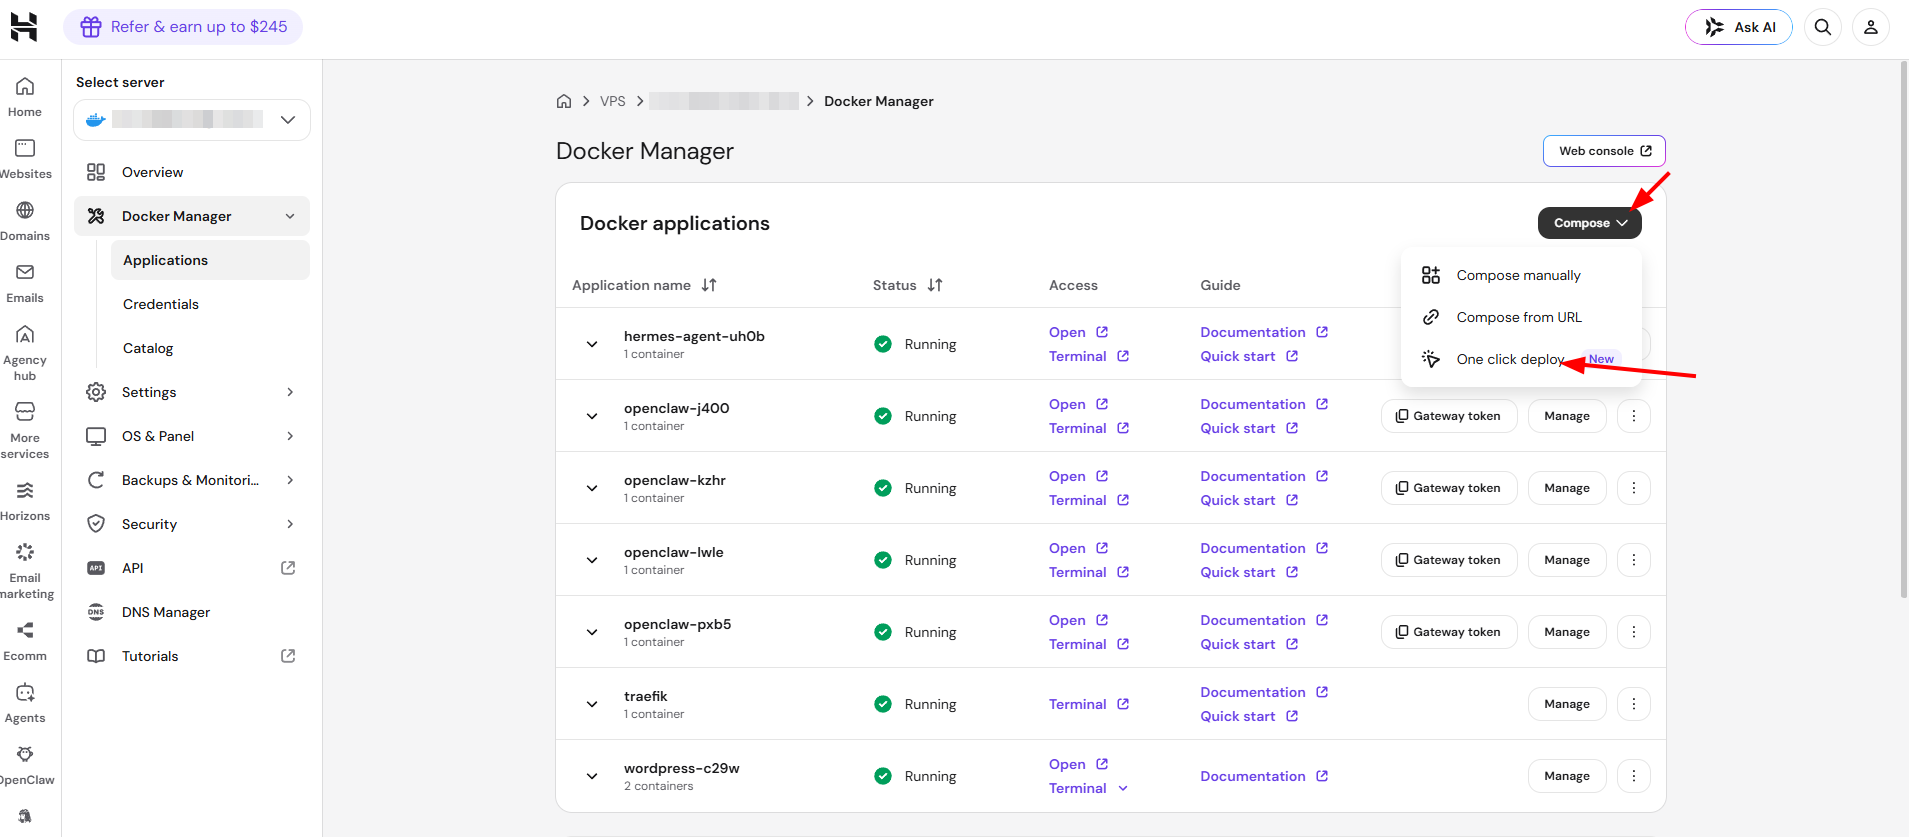Open the Home sidebar icon
The height and width of the screenshot is (837, 1909).
click(25, 97)
